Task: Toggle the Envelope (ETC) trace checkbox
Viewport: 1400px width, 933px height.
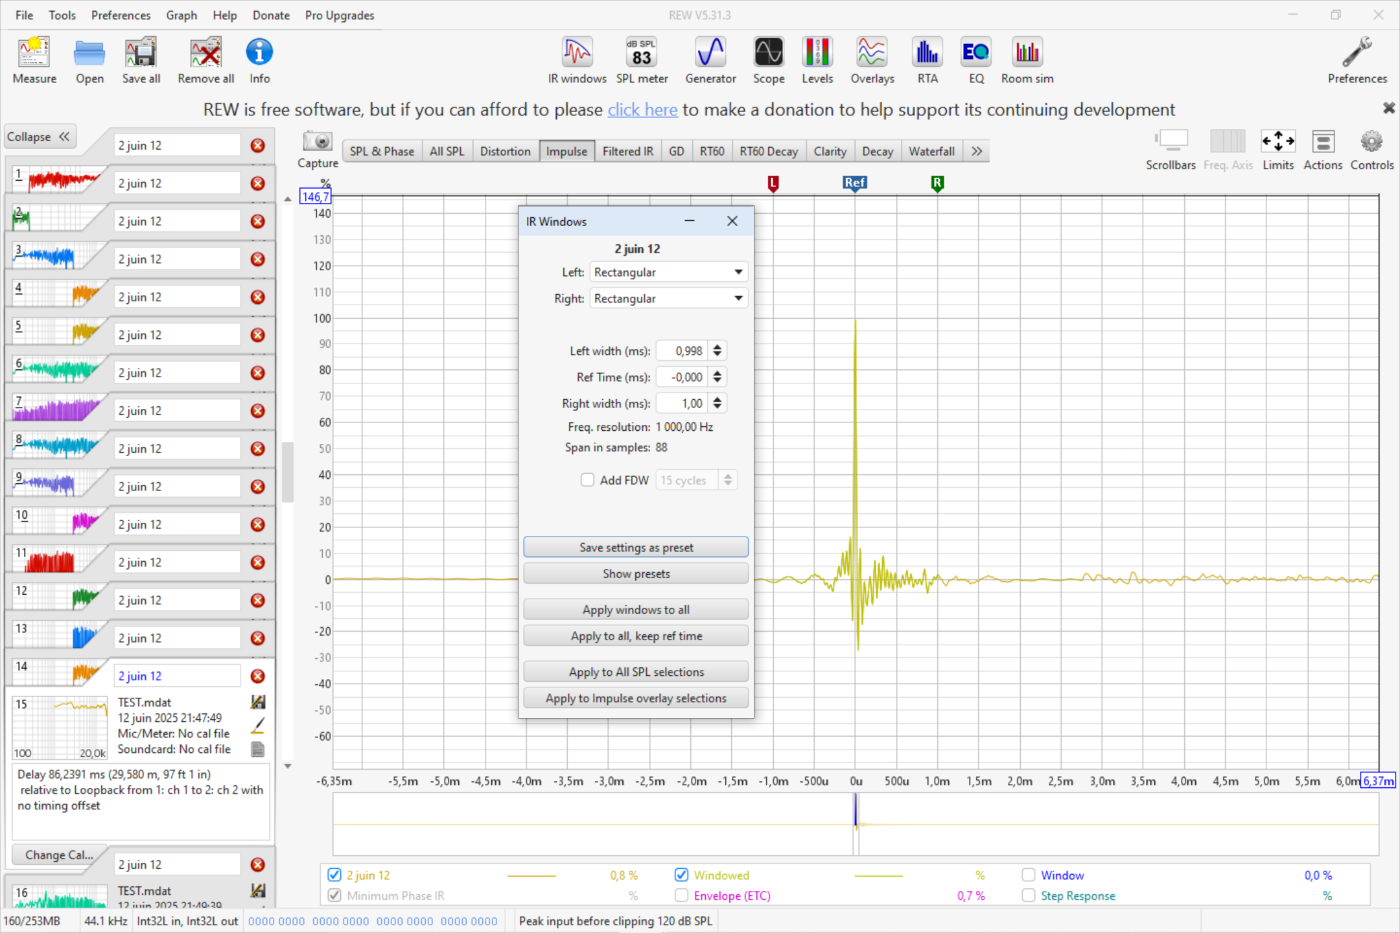Action: tap(682, 896)
